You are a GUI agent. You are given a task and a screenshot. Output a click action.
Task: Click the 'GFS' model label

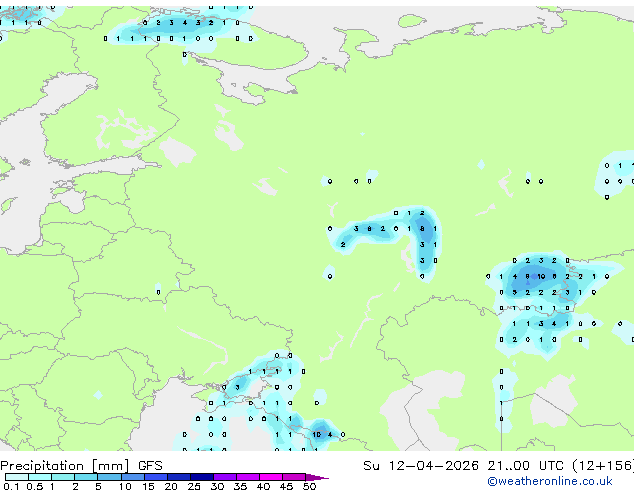coord(150,466)
